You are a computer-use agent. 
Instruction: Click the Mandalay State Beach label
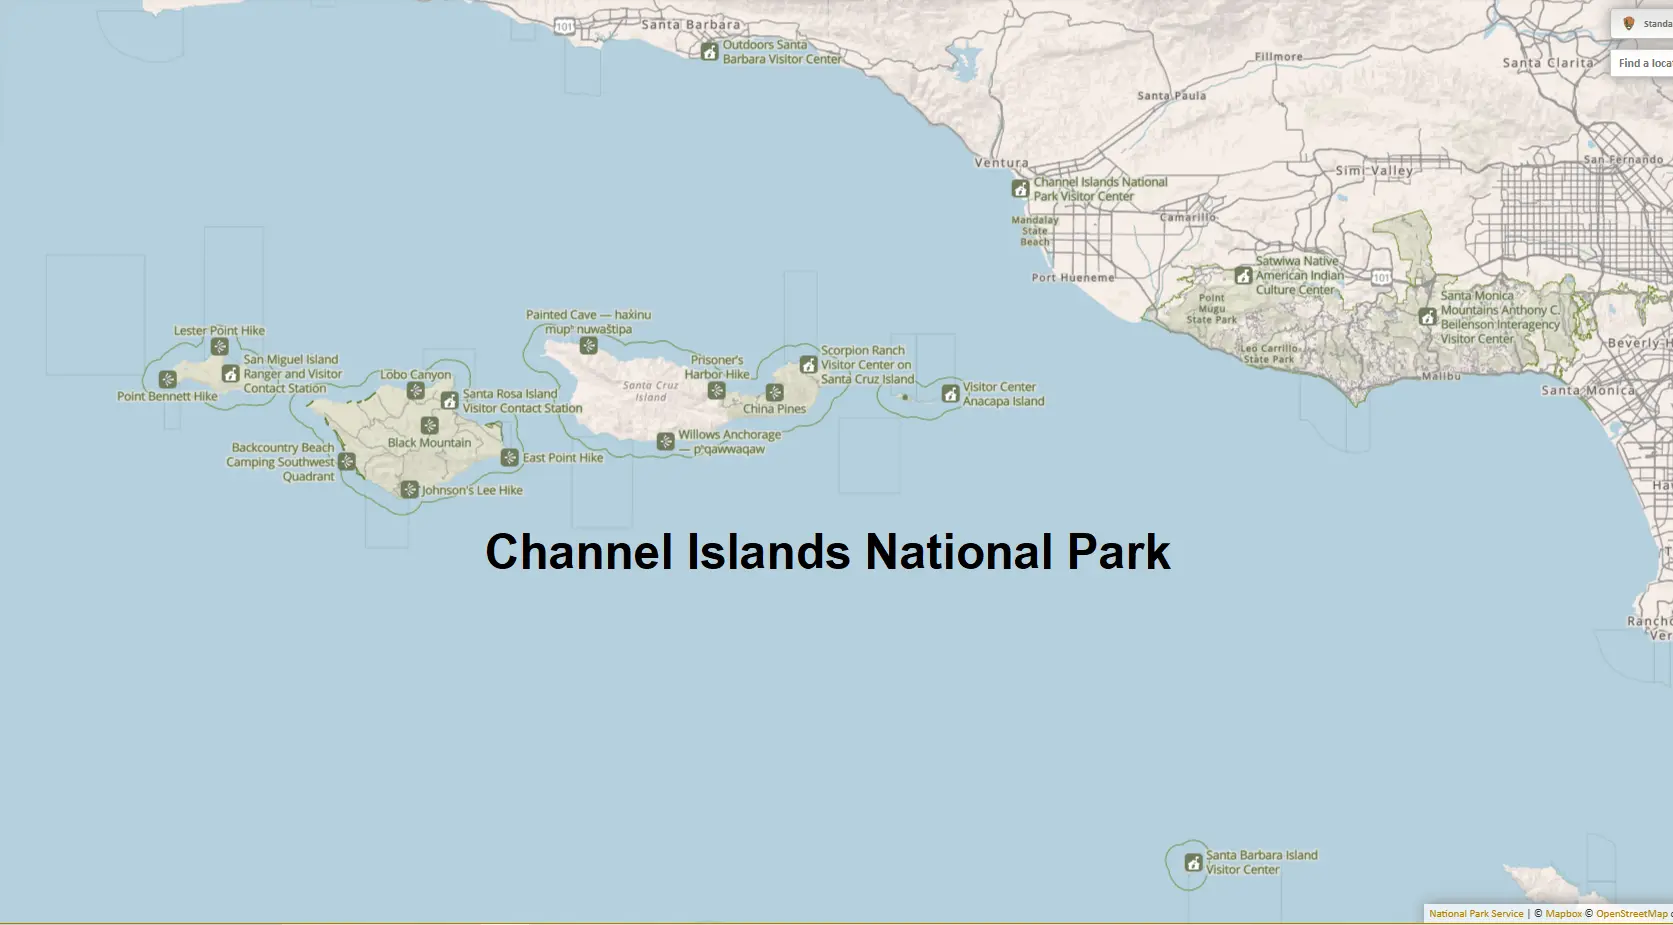(x=1035, y=231)
